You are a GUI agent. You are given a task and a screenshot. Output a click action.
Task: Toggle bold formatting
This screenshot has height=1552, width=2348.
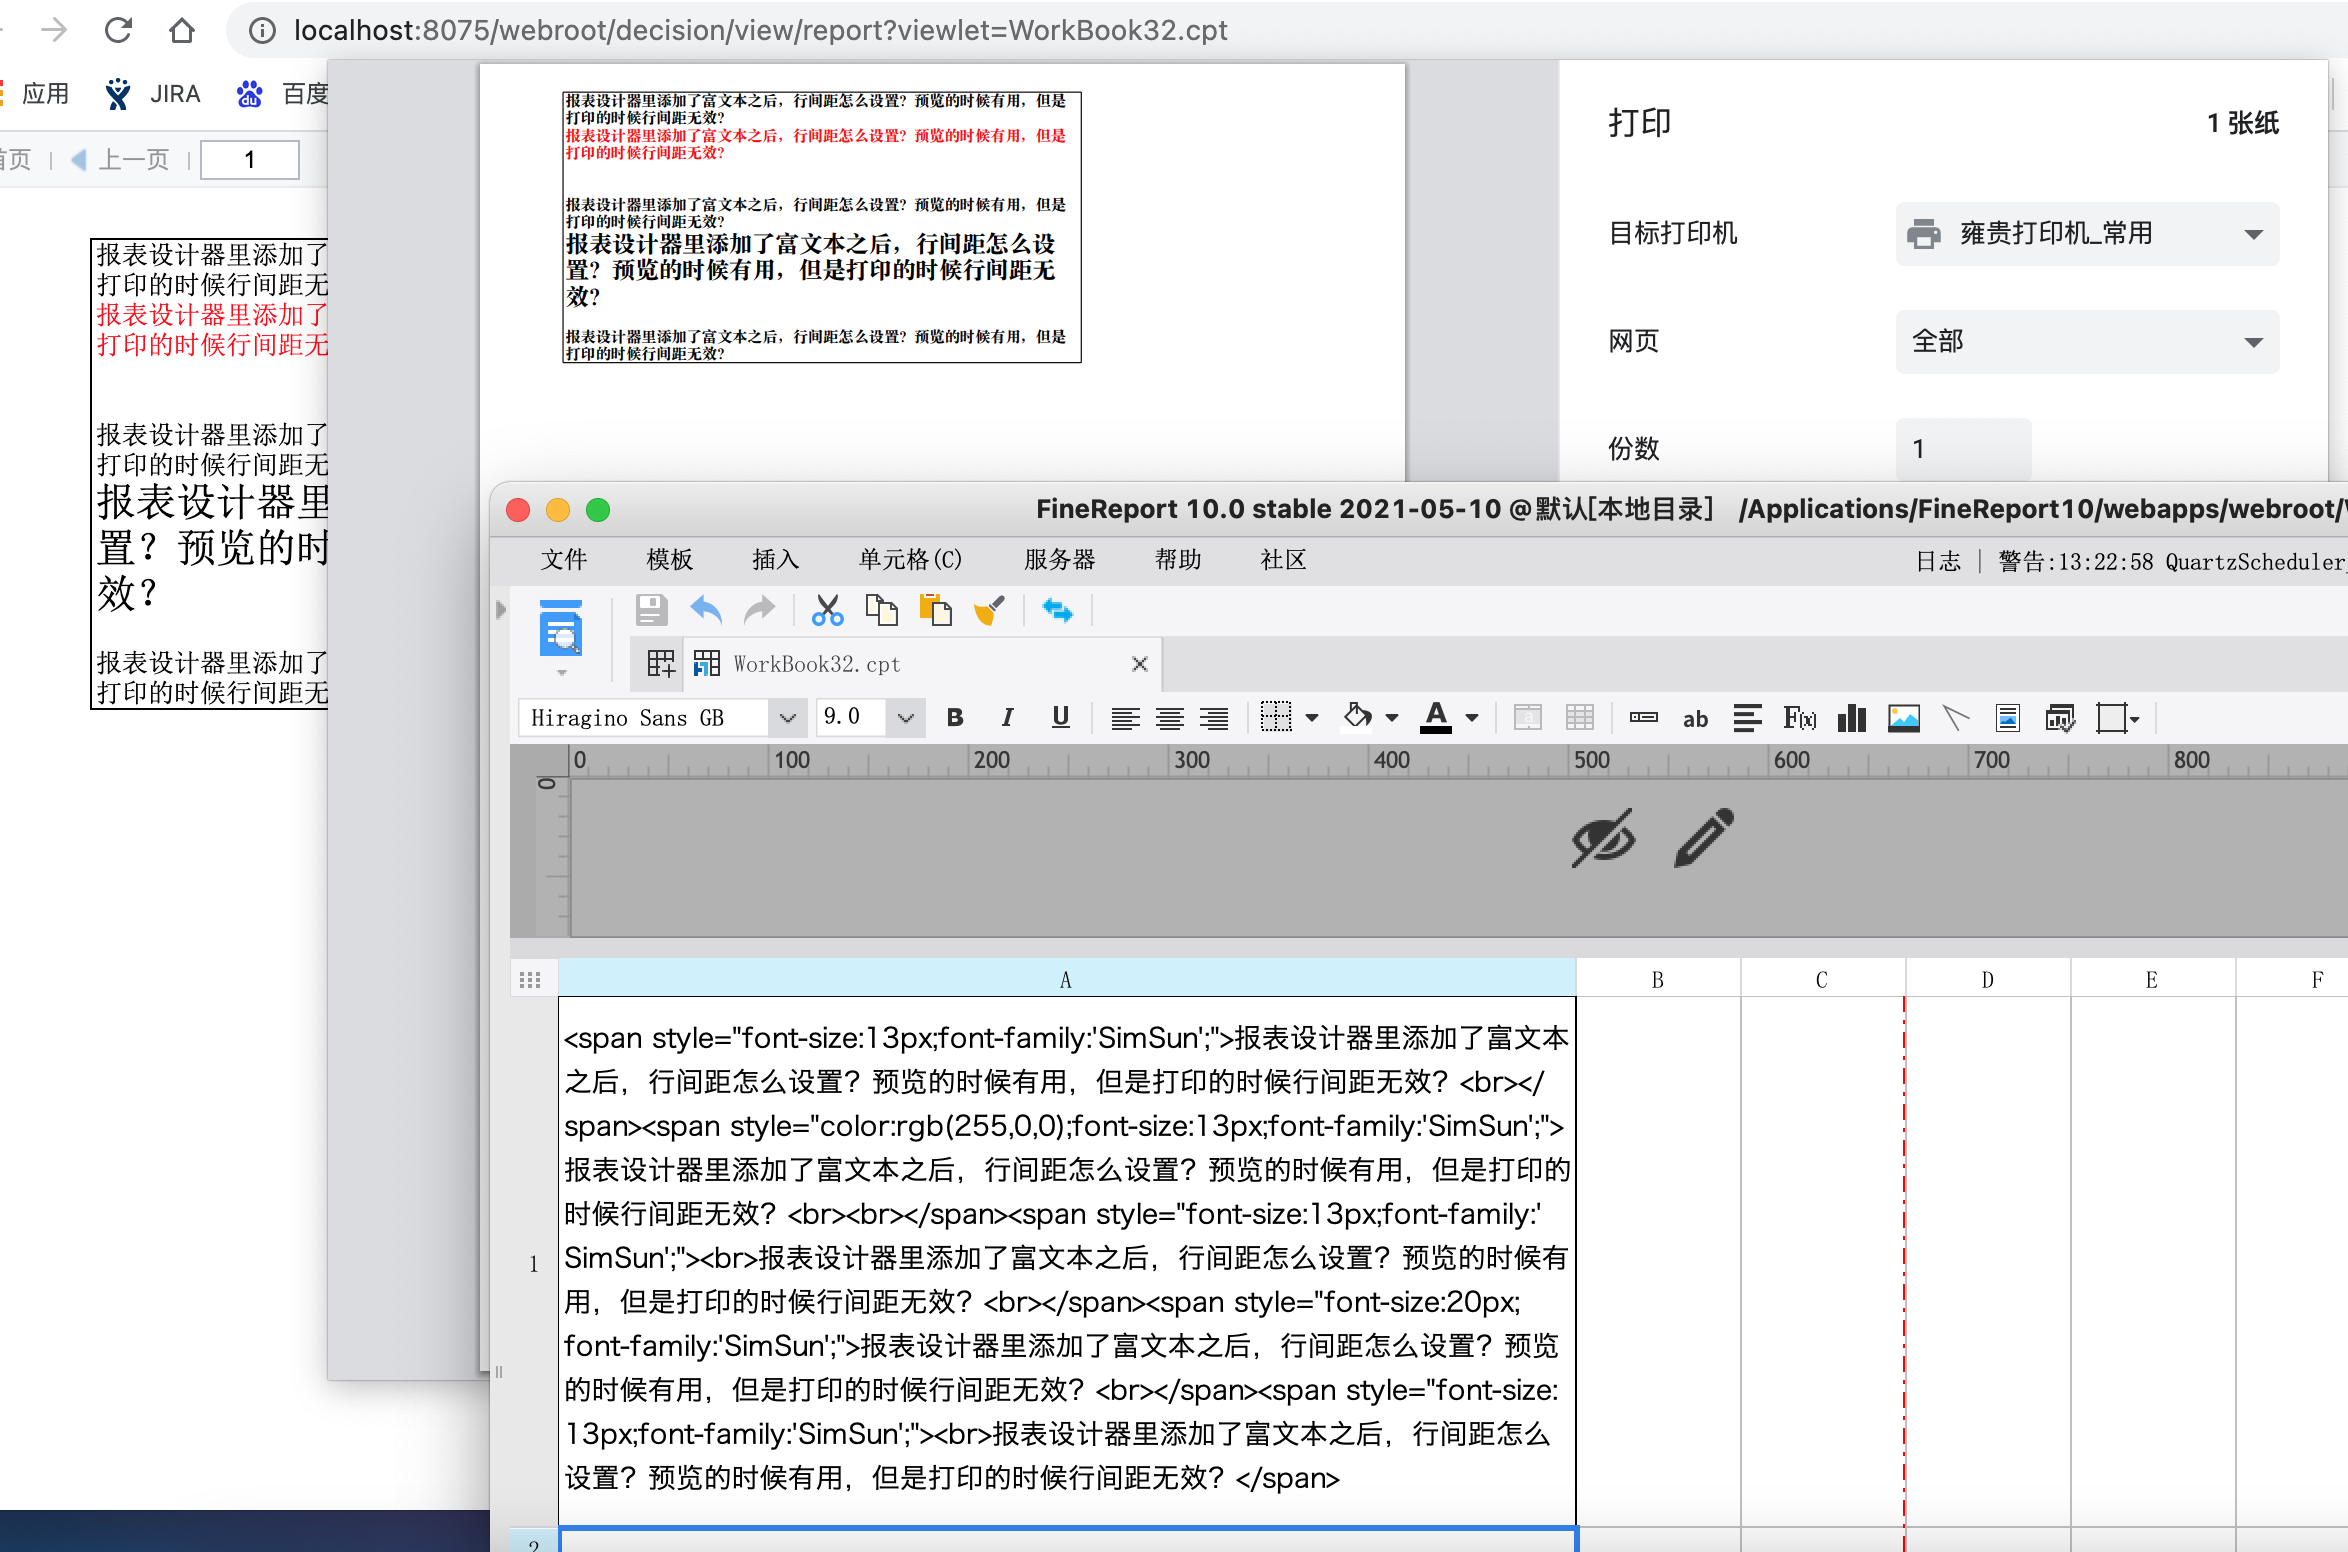point(955,717)
